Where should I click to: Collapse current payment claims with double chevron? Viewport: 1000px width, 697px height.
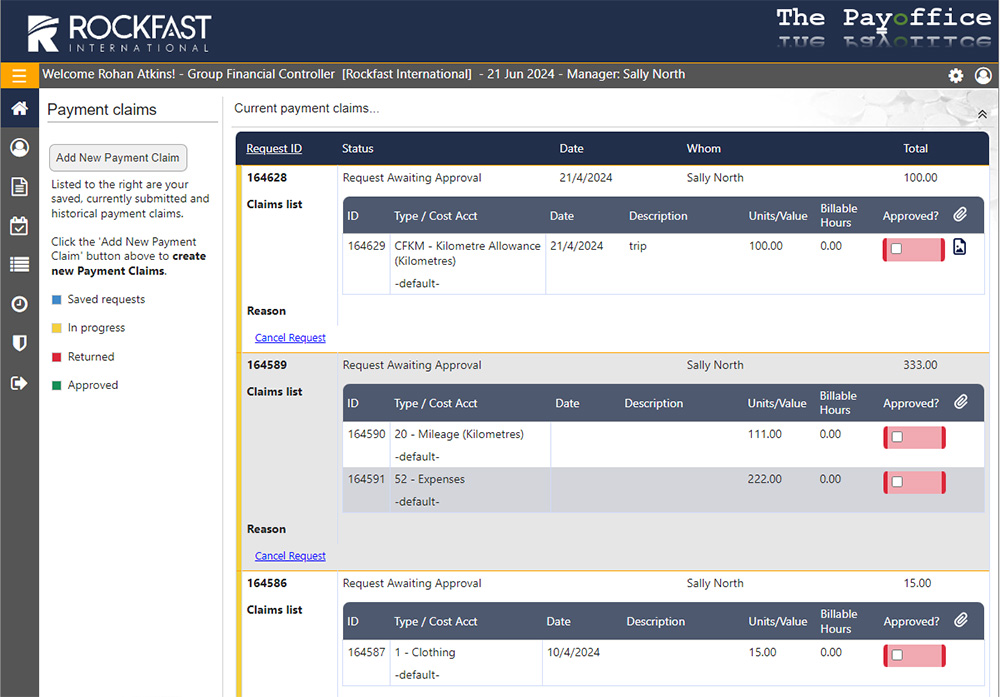(982, 115)
